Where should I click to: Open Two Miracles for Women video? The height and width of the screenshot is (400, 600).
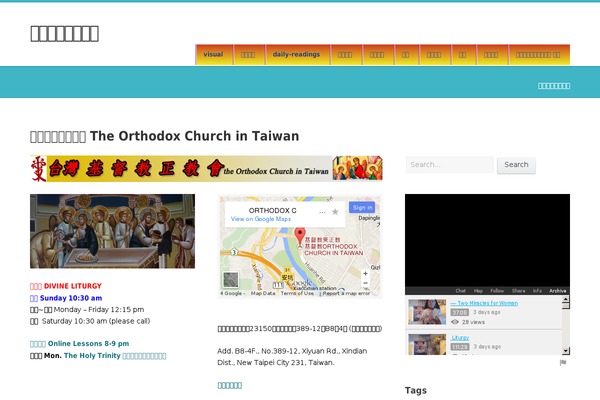484,303
